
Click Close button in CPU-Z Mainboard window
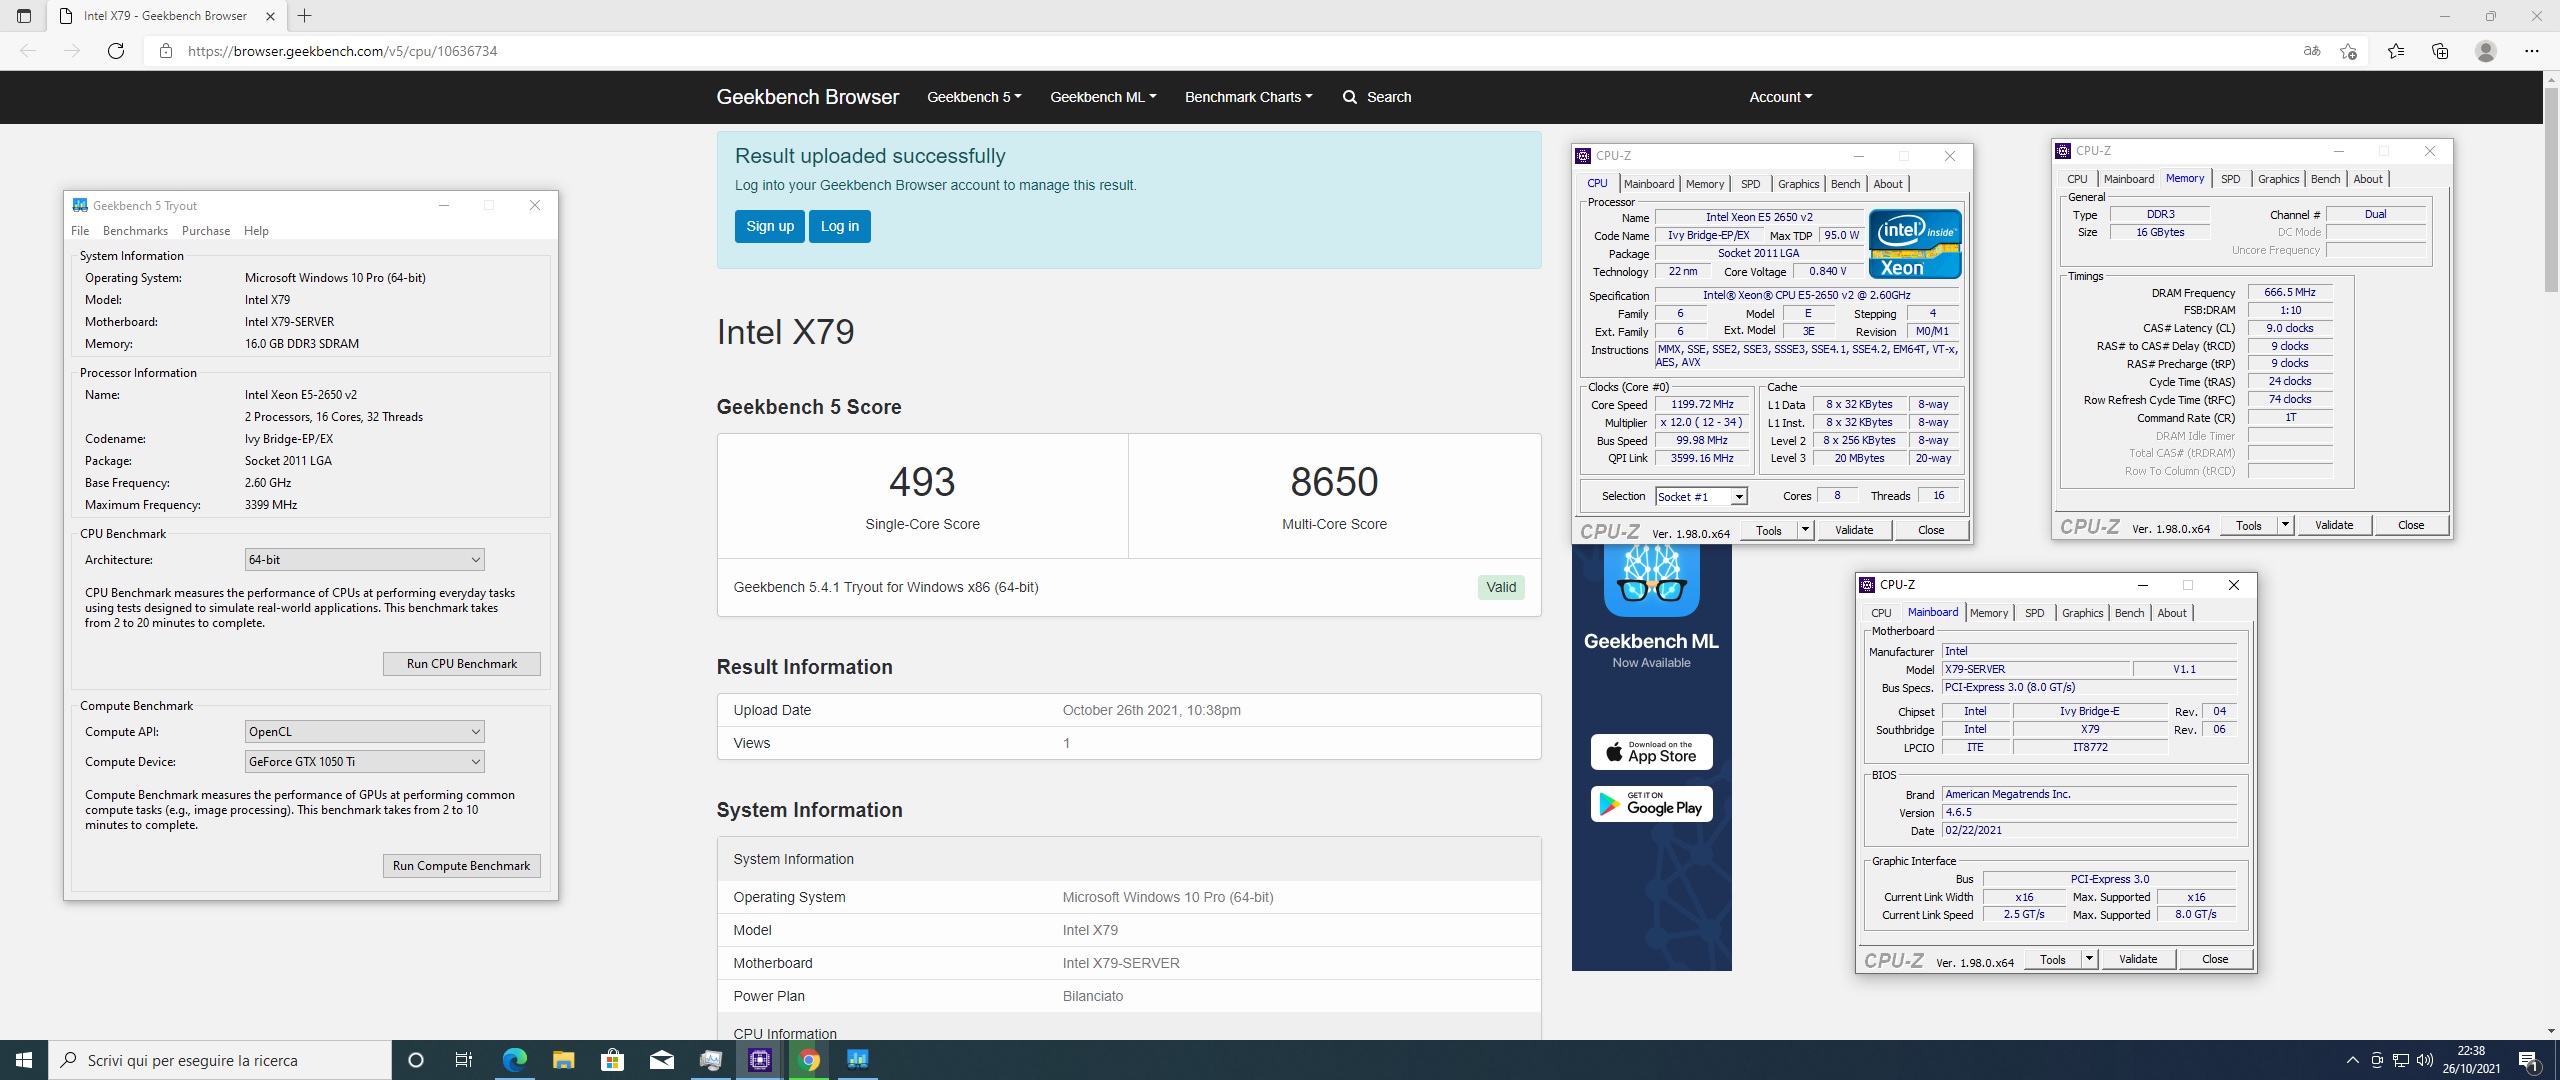2214,959
